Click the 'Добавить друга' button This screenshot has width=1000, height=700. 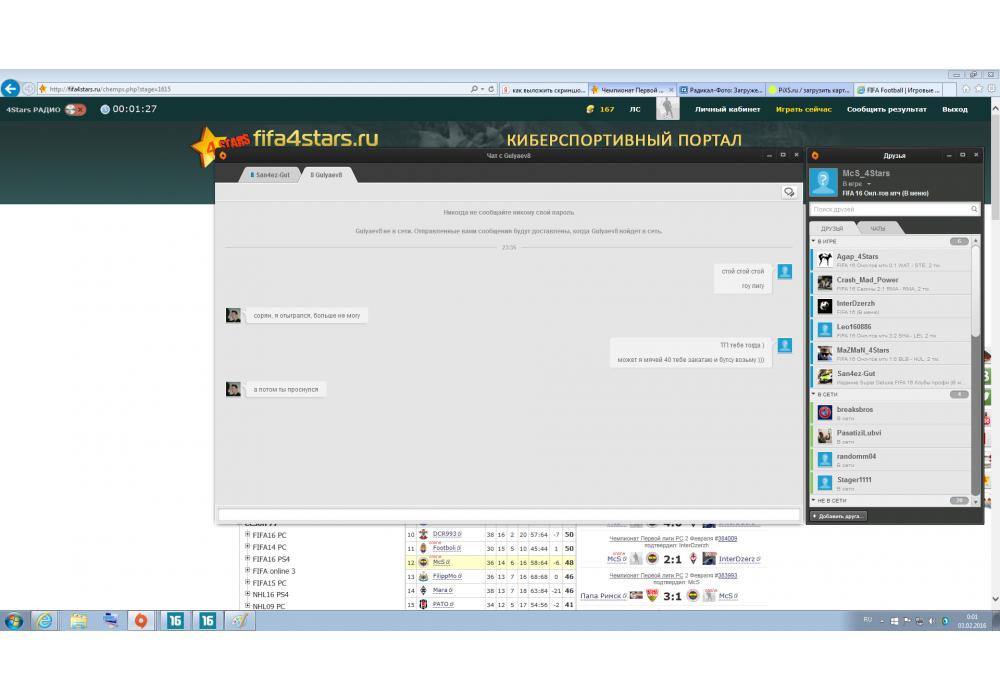(838, 516)
